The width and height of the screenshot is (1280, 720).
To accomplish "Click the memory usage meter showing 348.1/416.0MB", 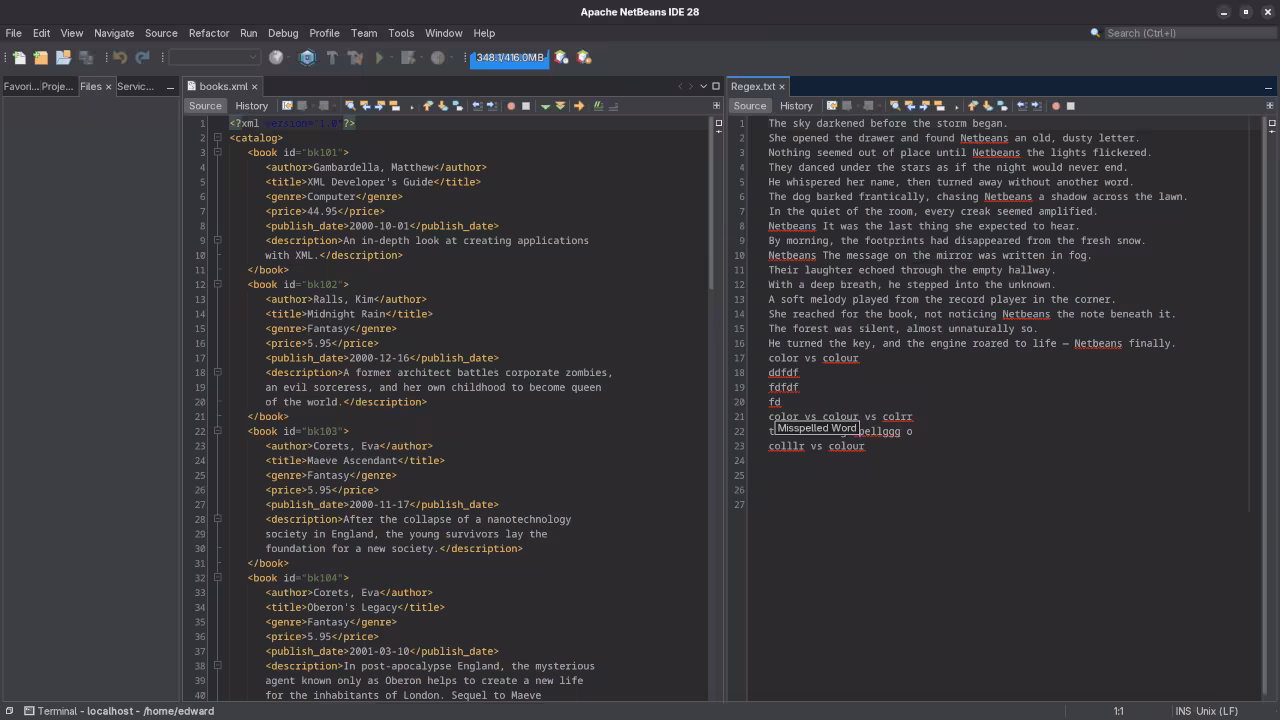I will [x=508, y=57].
